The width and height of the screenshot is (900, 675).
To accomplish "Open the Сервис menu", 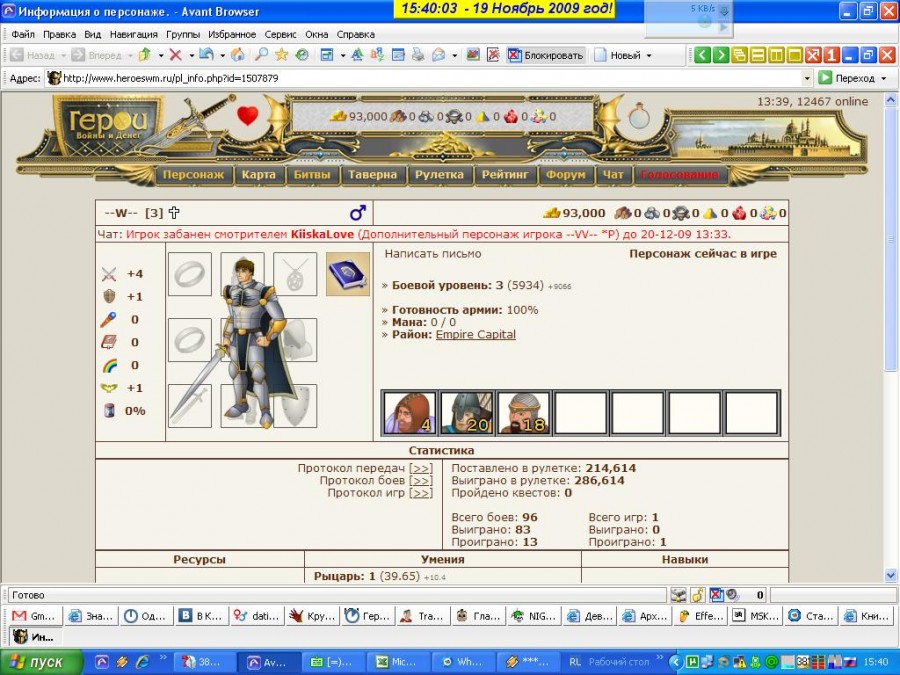I will point(281,34).
